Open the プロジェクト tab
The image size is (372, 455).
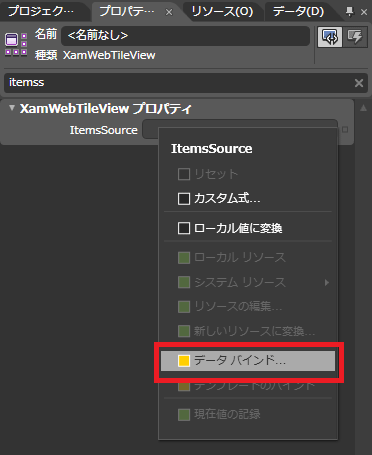click(41, 12)
